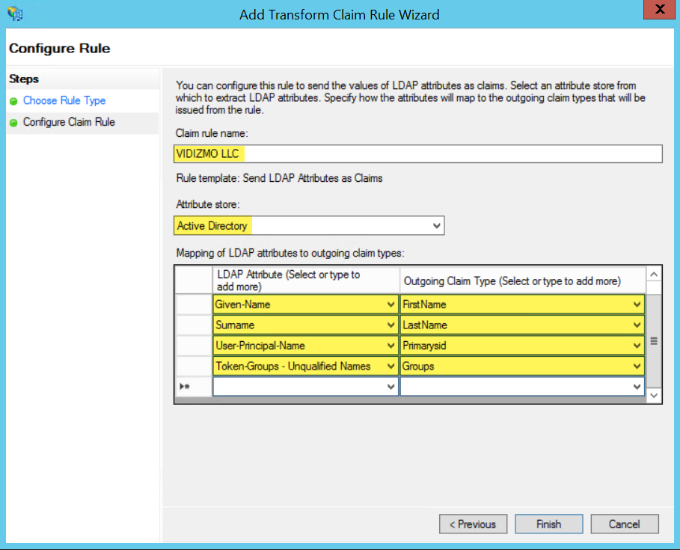Open Token-Groups - Unqualified Names dropdown
680x550 pixels.
coord(391,367)
